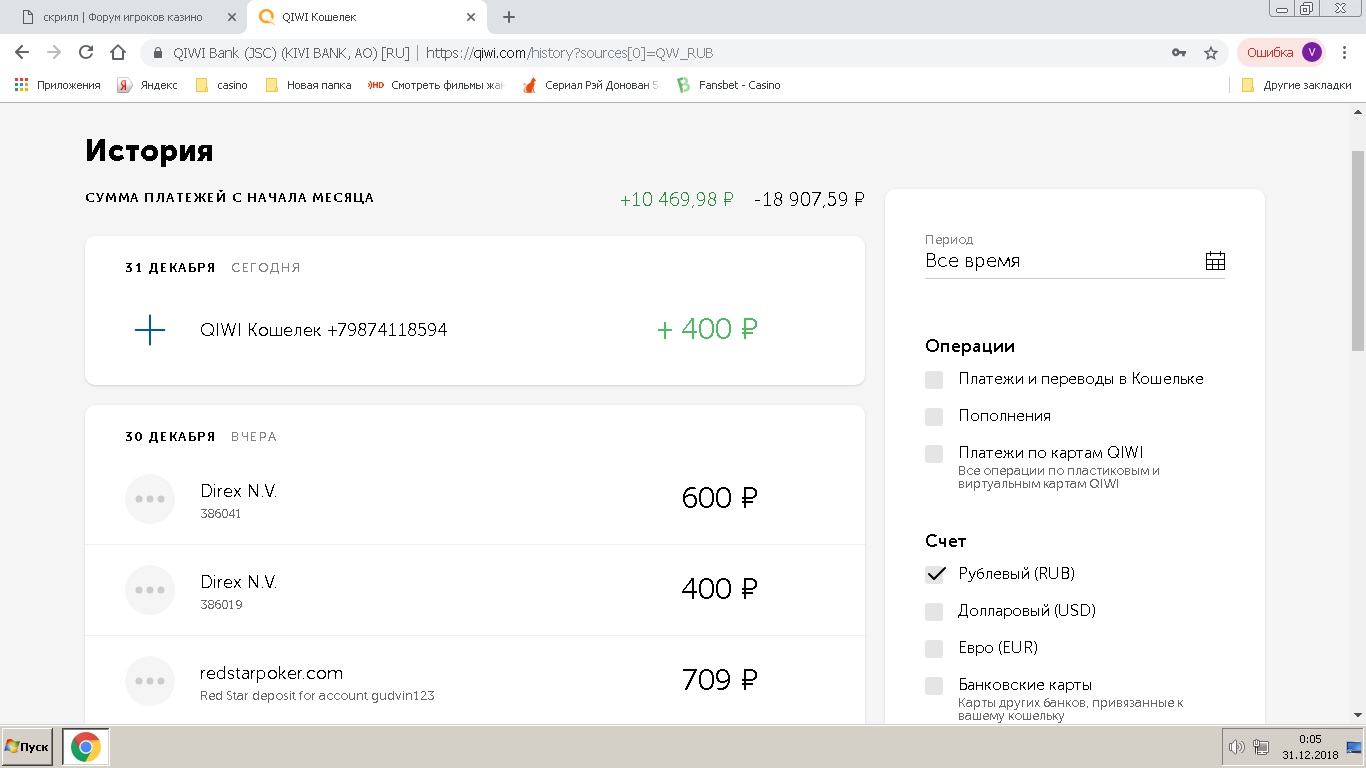The height and width of the screenshot is (768, 1366).
Task: Click the blue plus top-up icon
Action: tap(150, 330)
